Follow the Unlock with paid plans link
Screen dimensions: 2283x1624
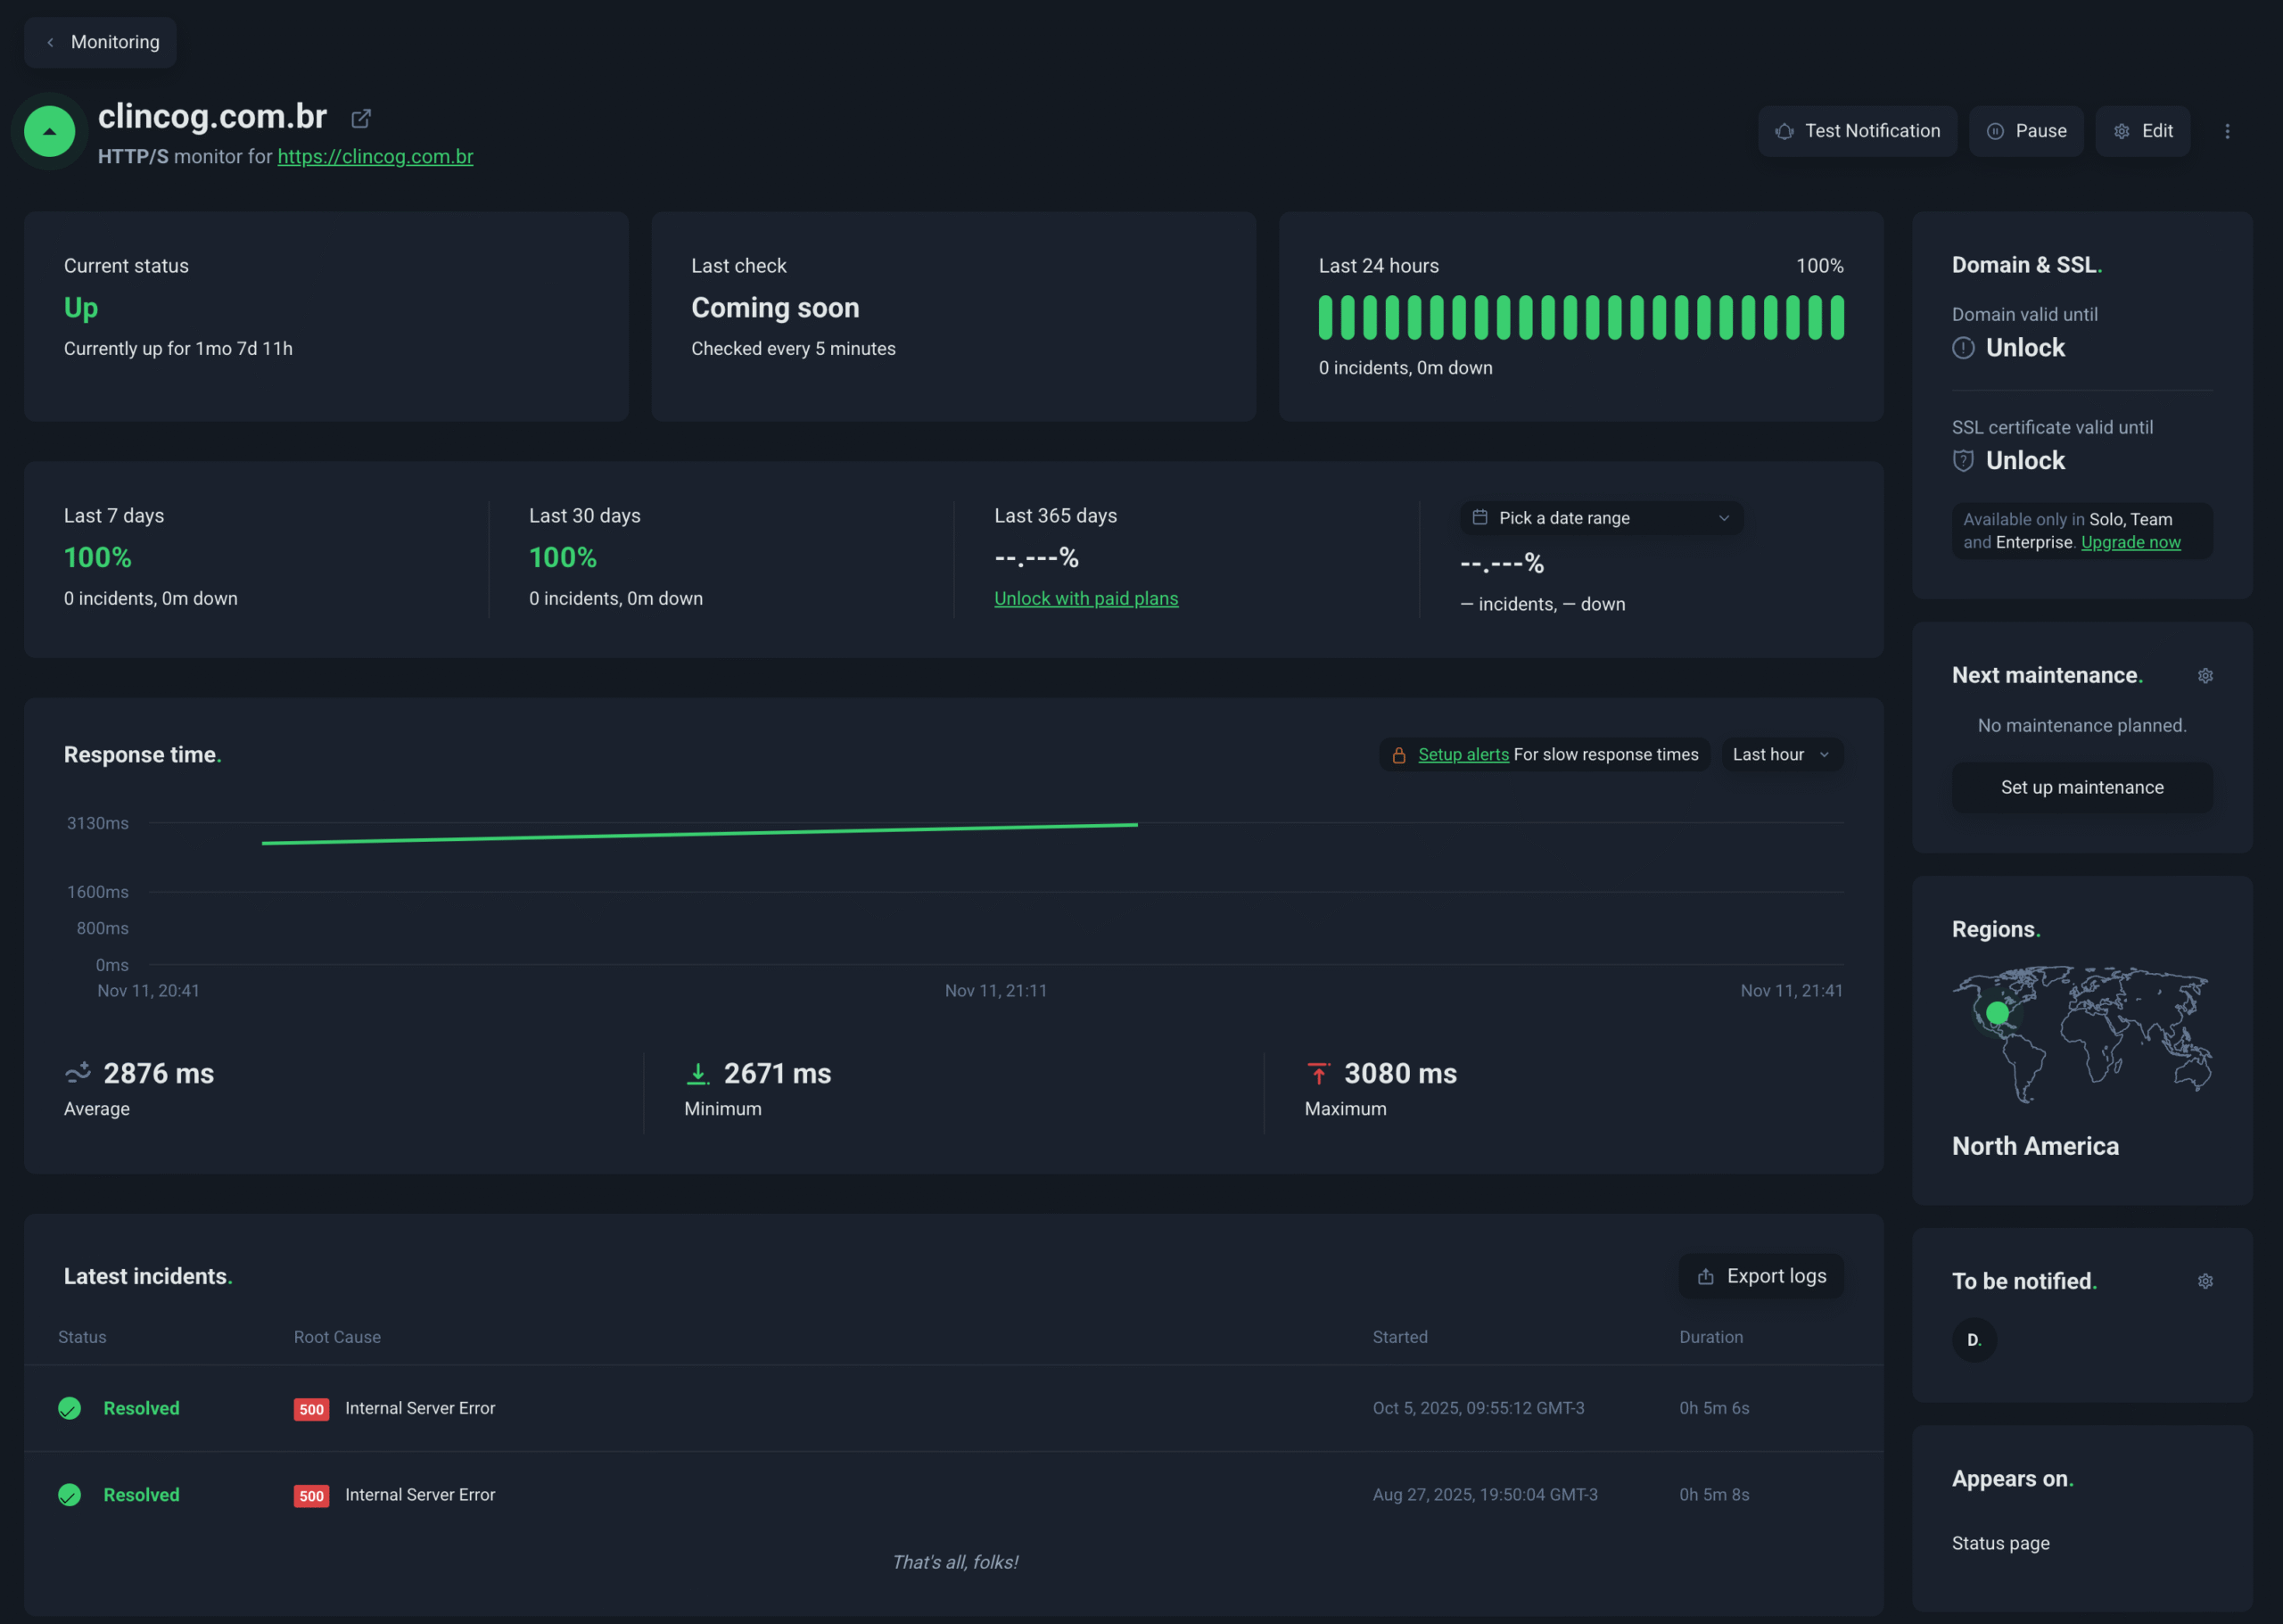click(x=1086, y=599)
